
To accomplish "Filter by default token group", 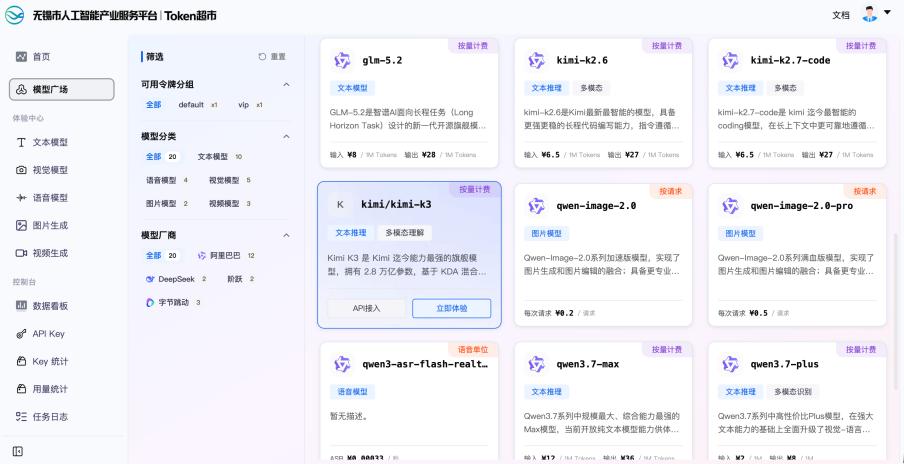I will (x=198, y=105).
